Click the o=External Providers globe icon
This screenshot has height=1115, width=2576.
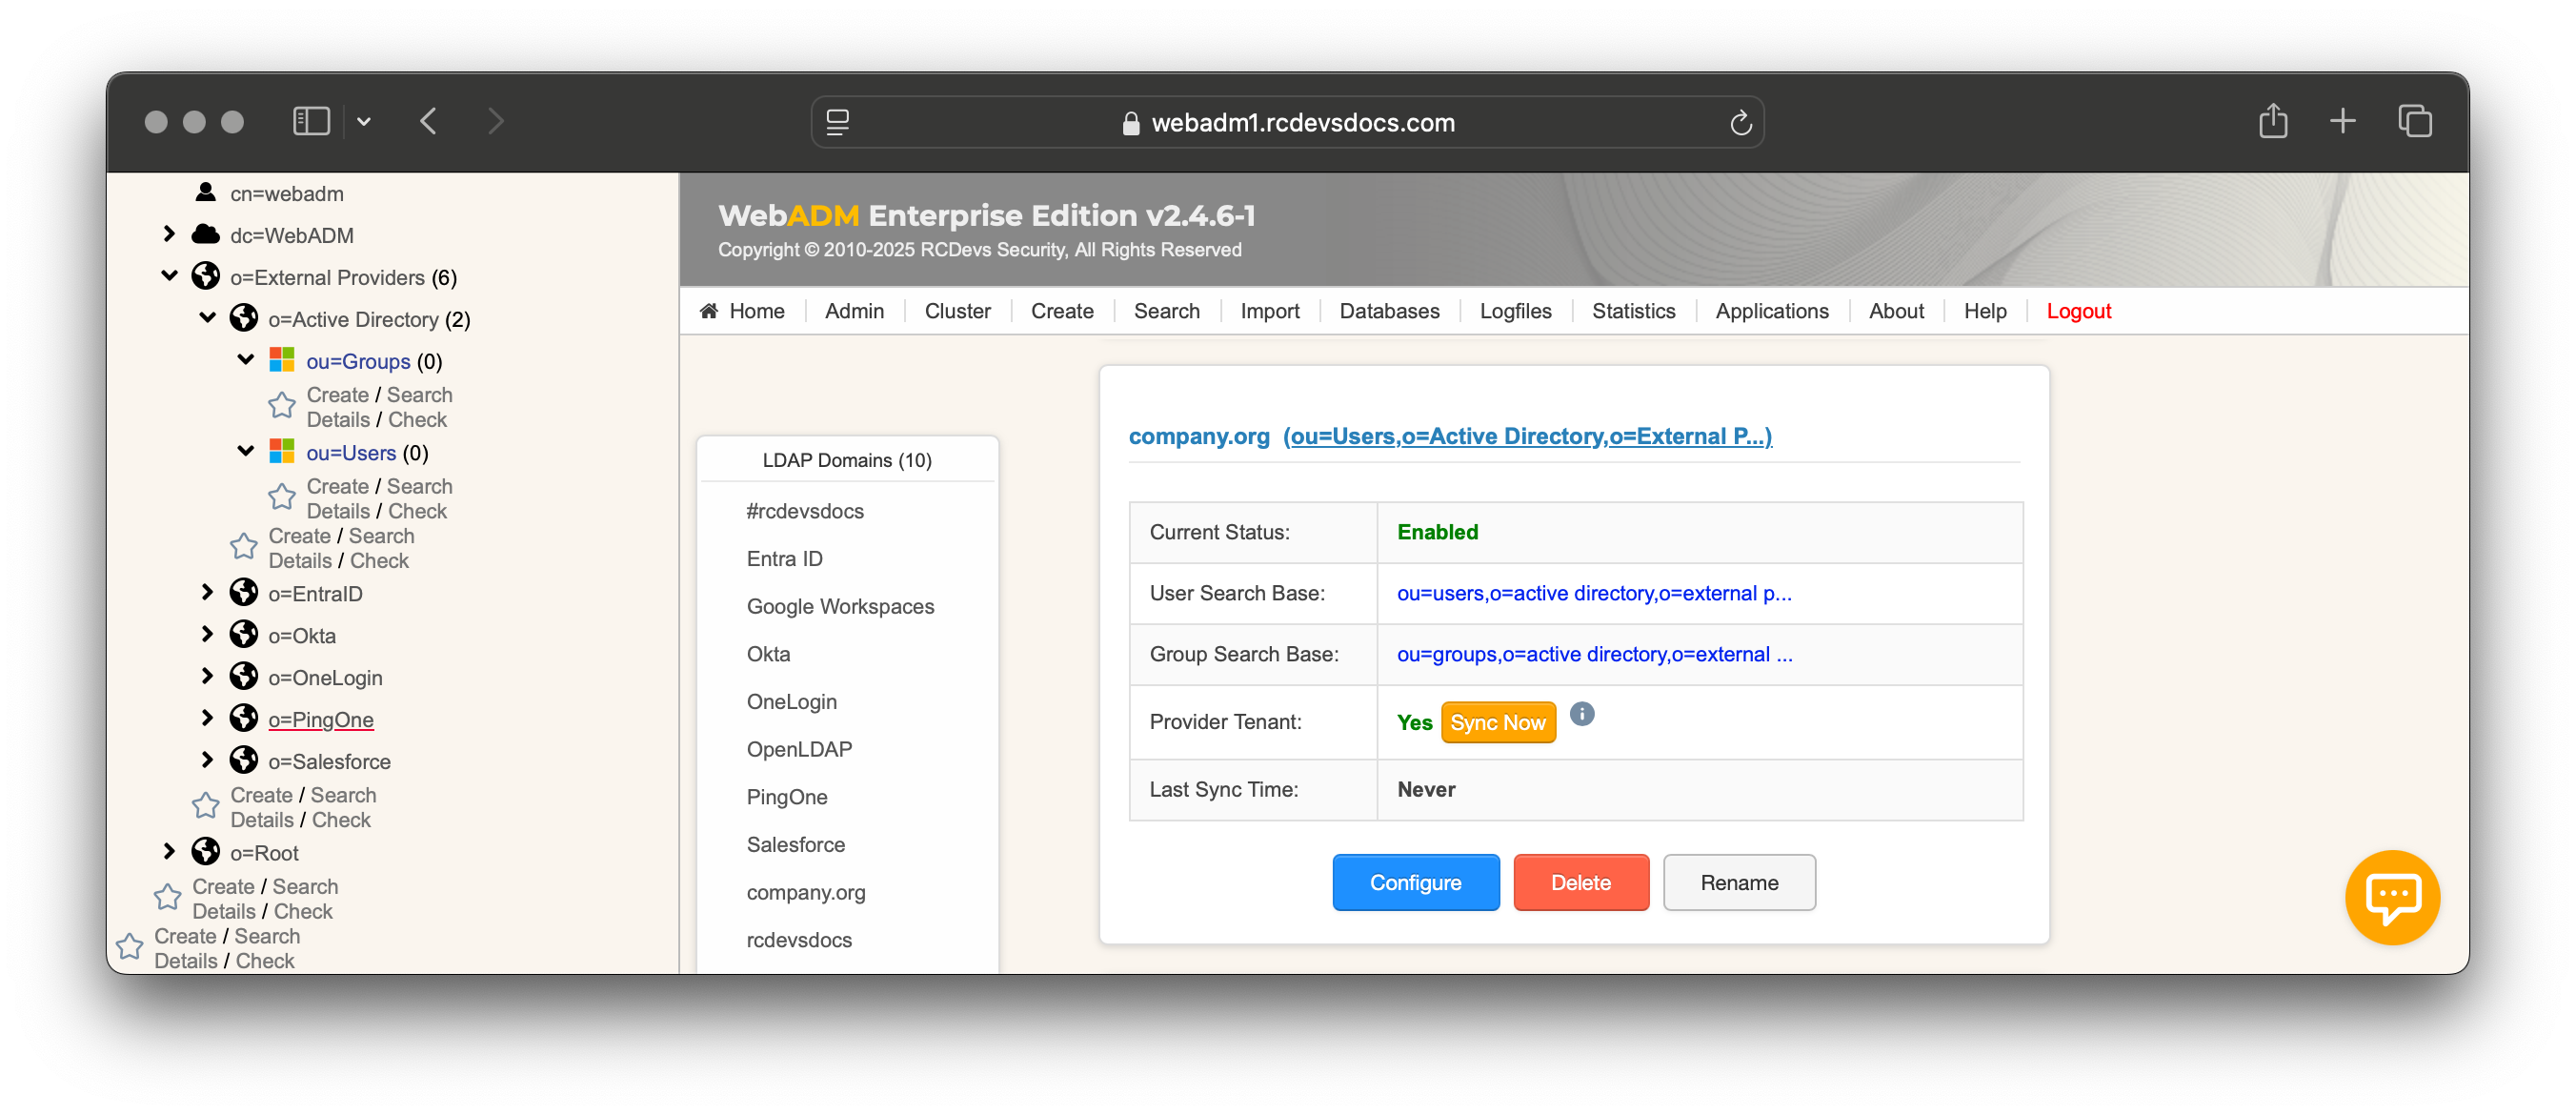pos(206,276)
